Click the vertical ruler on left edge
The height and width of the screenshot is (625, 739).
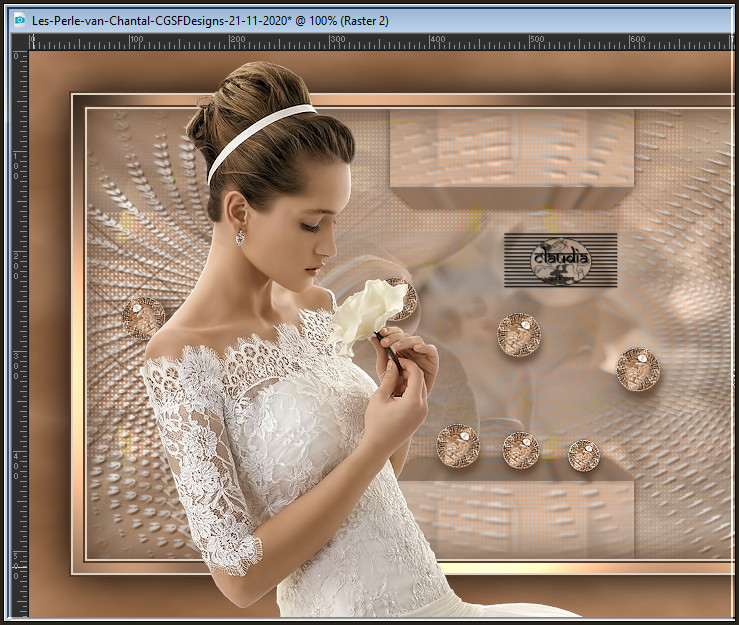[x=19, y=330]
